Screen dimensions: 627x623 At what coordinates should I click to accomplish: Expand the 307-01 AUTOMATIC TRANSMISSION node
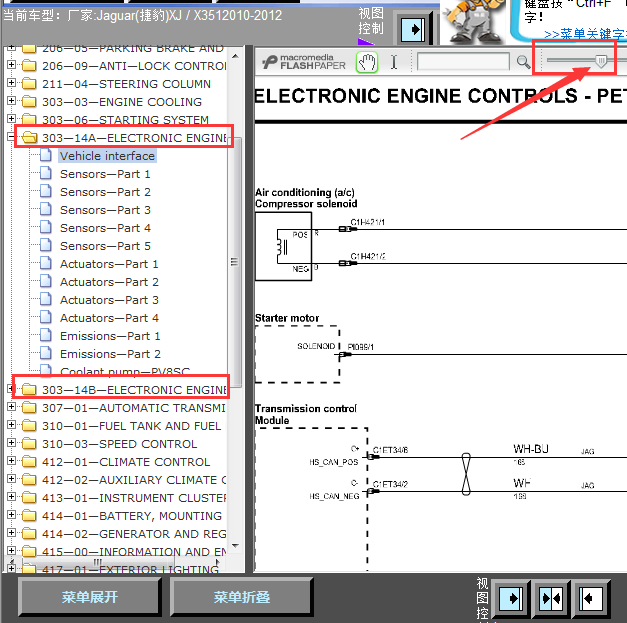click(11, 407)
